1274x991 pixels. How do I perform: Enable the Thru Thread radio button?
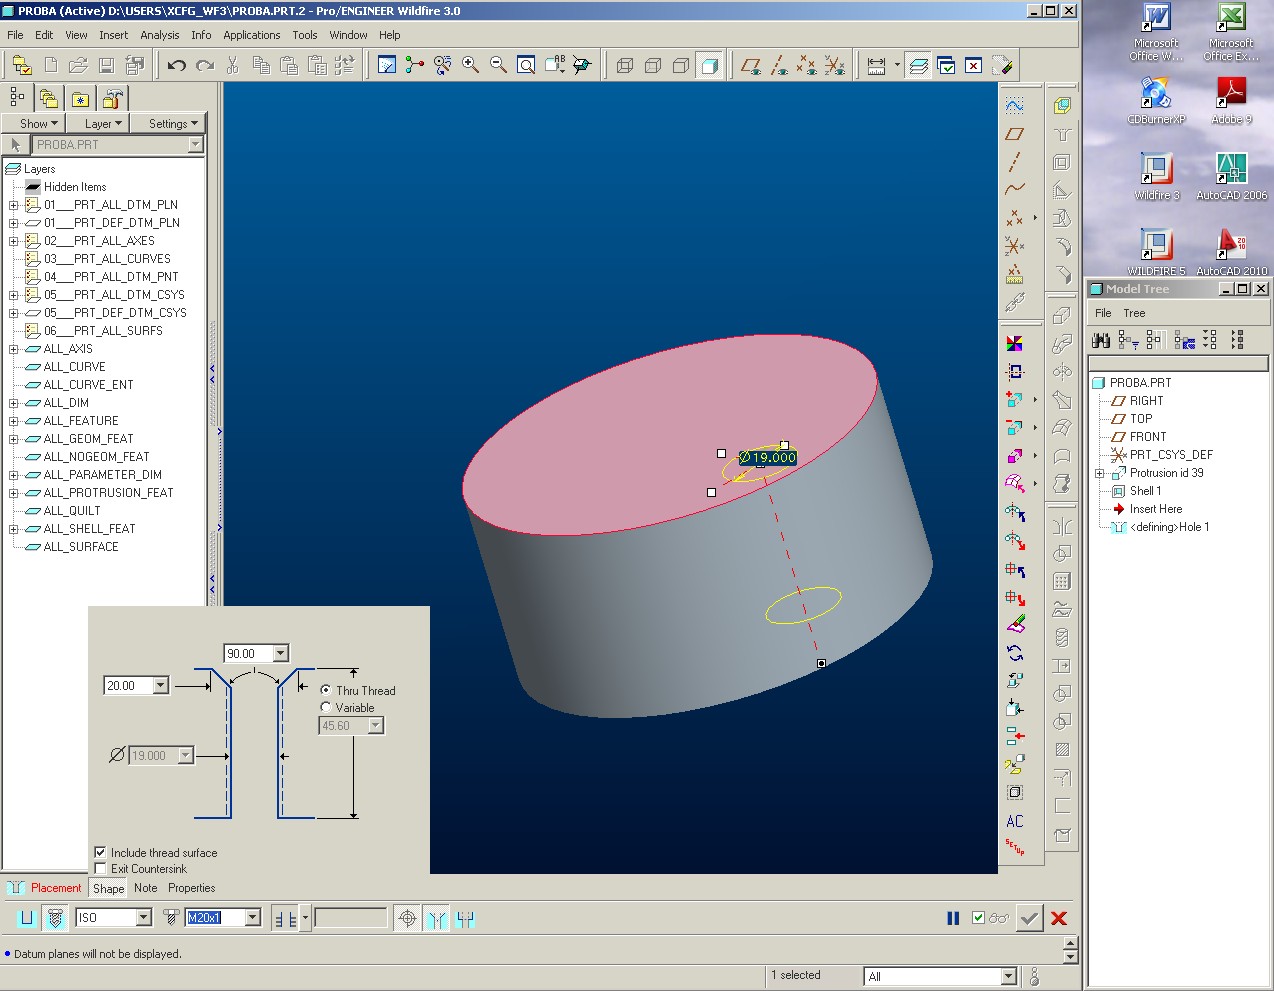[326, 690]
